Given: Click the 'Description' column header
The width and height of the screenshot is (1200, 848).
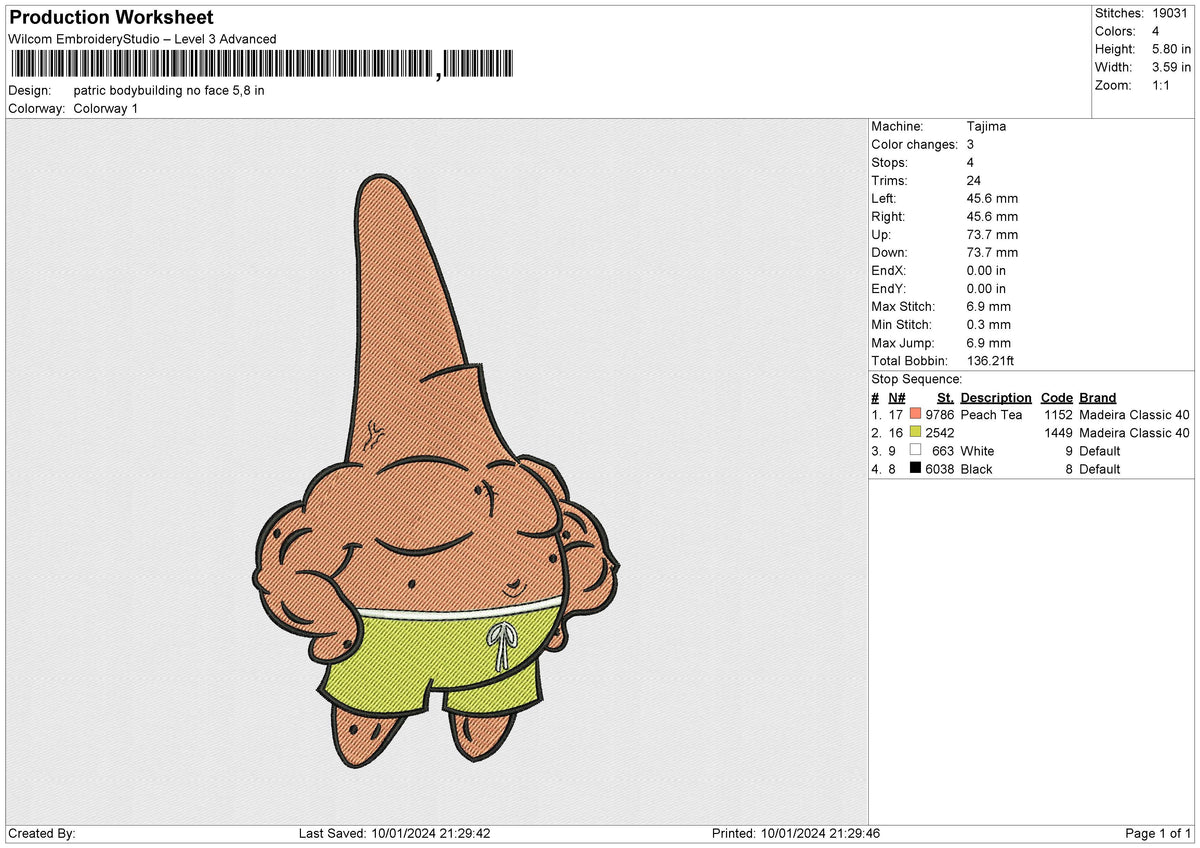Looking at the screenshot, I should [996, 397].
